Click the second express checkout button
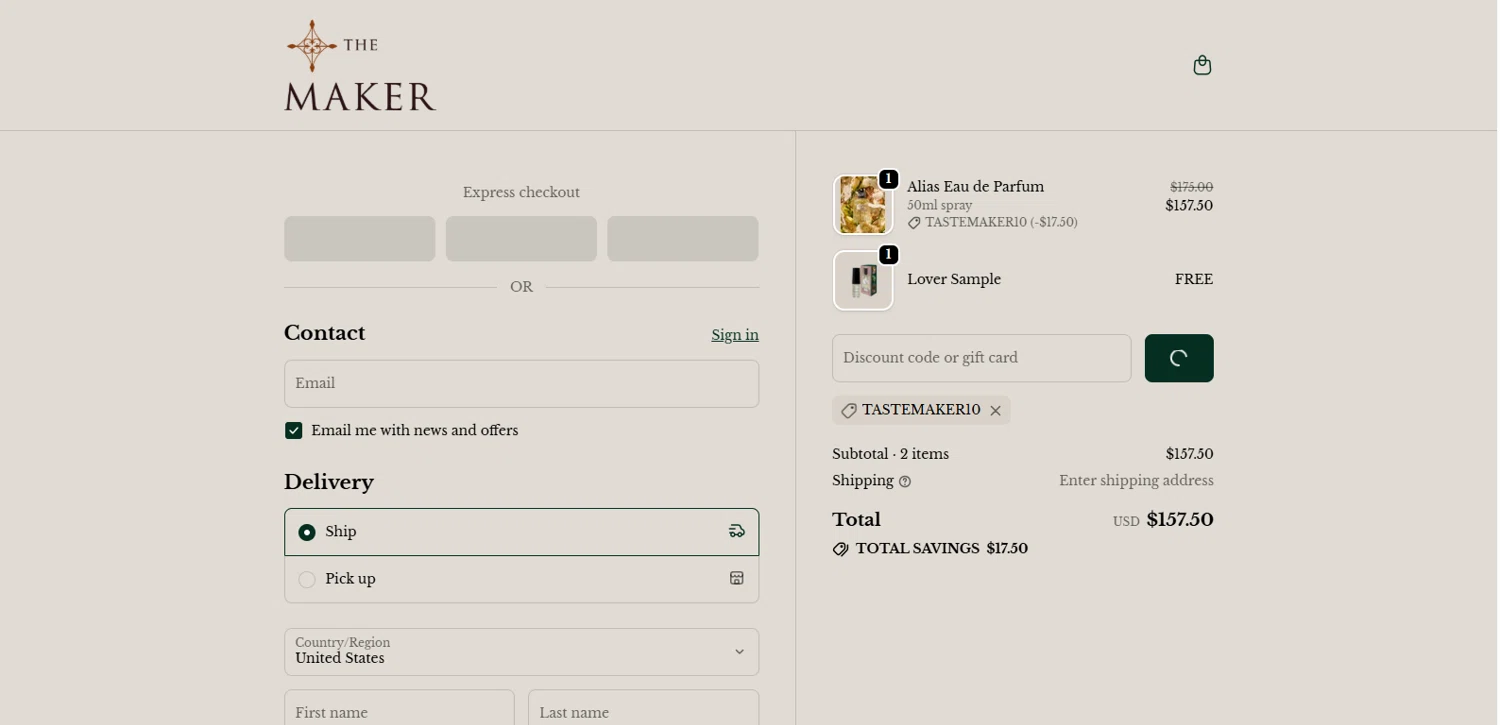 tap(521, 239)
